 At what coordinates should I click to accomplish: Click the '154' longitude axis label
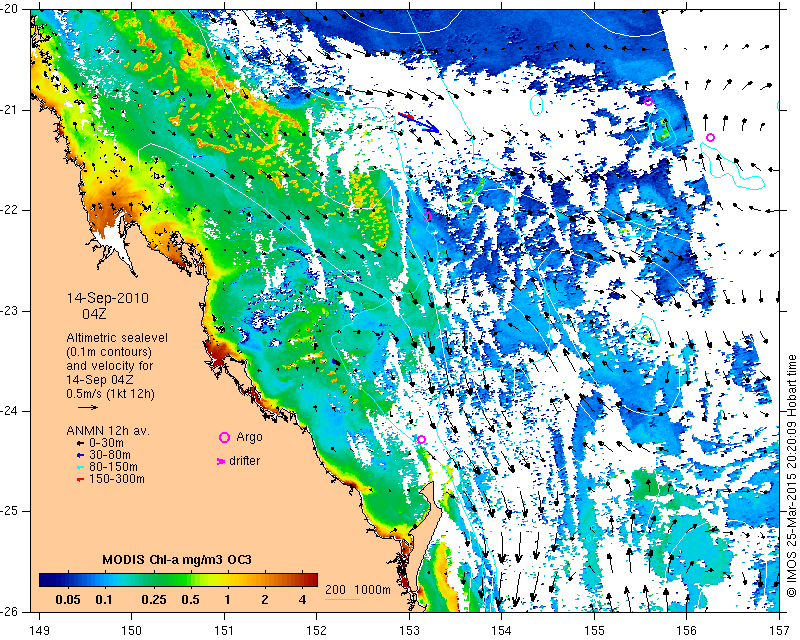(x=502, y=631)
